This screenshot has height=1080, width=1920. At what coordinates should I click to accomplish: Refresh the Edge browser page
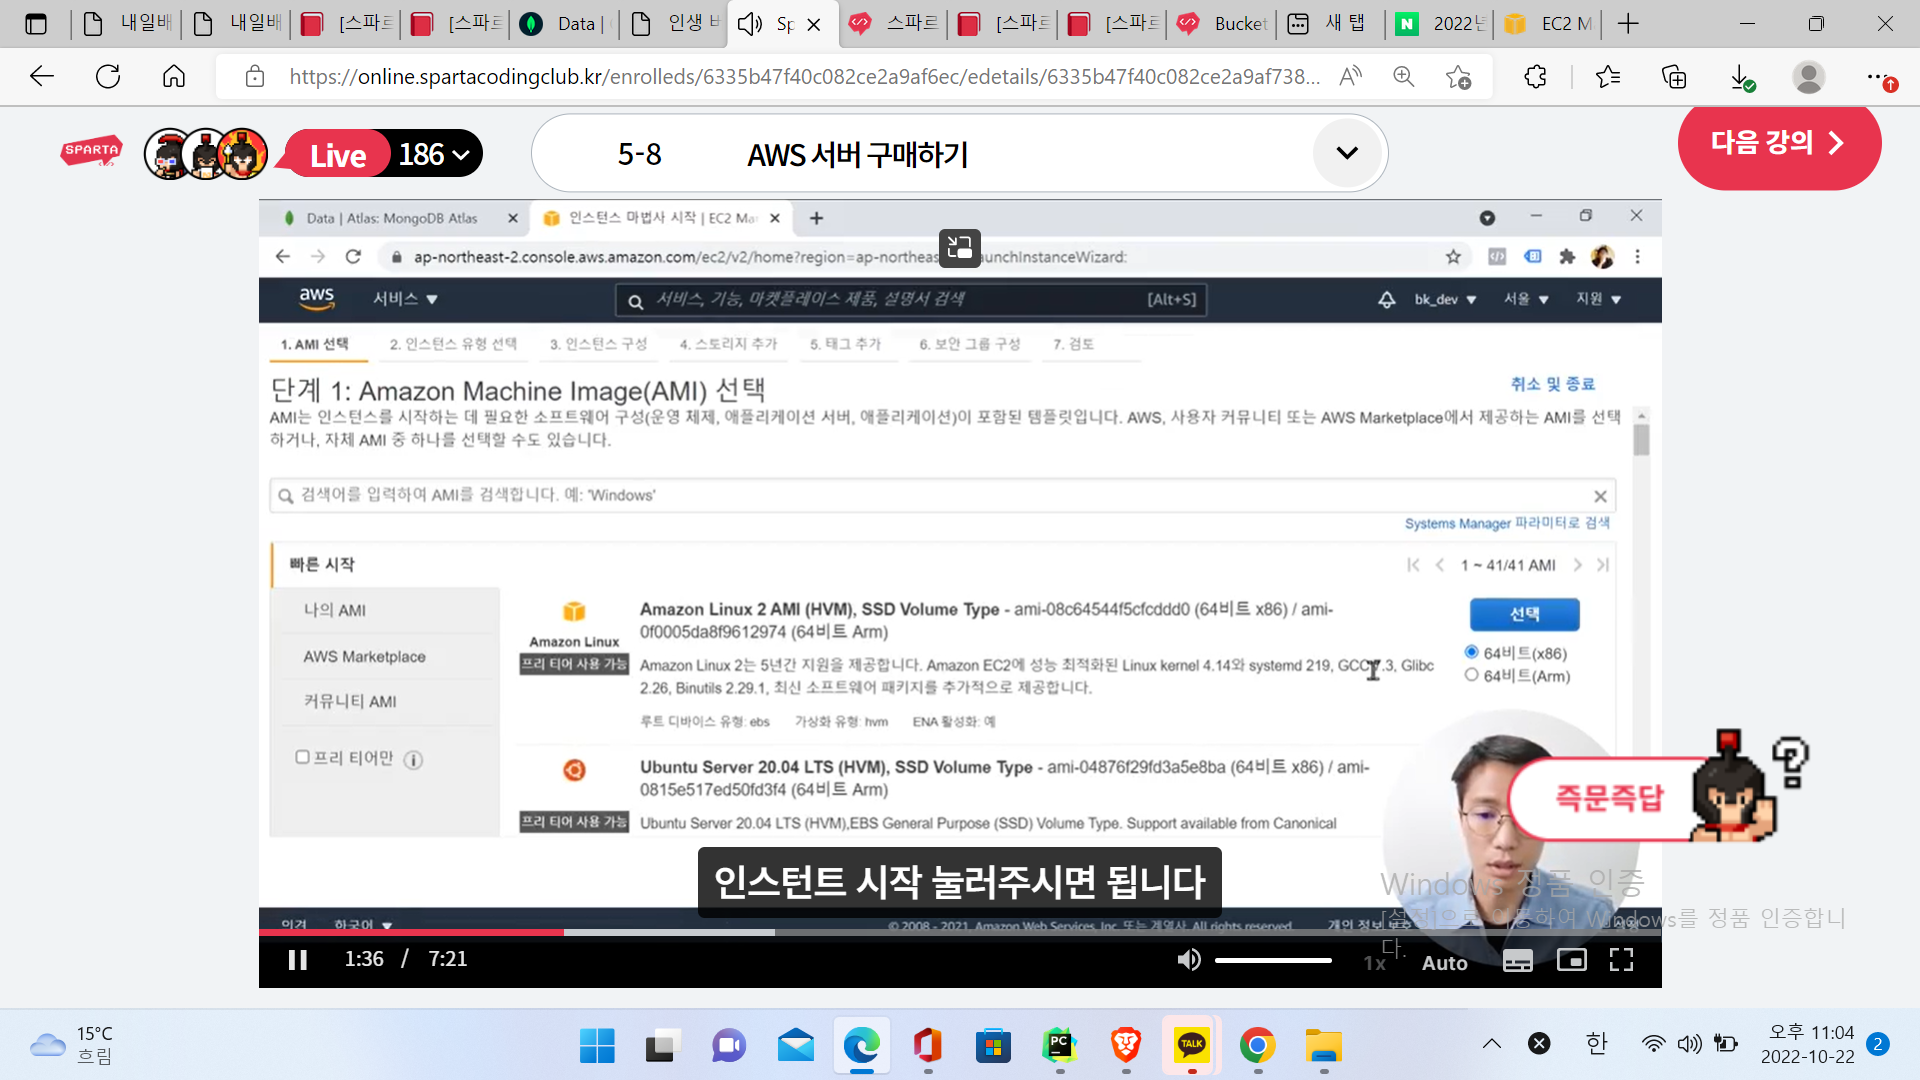(x=108, y=76)
